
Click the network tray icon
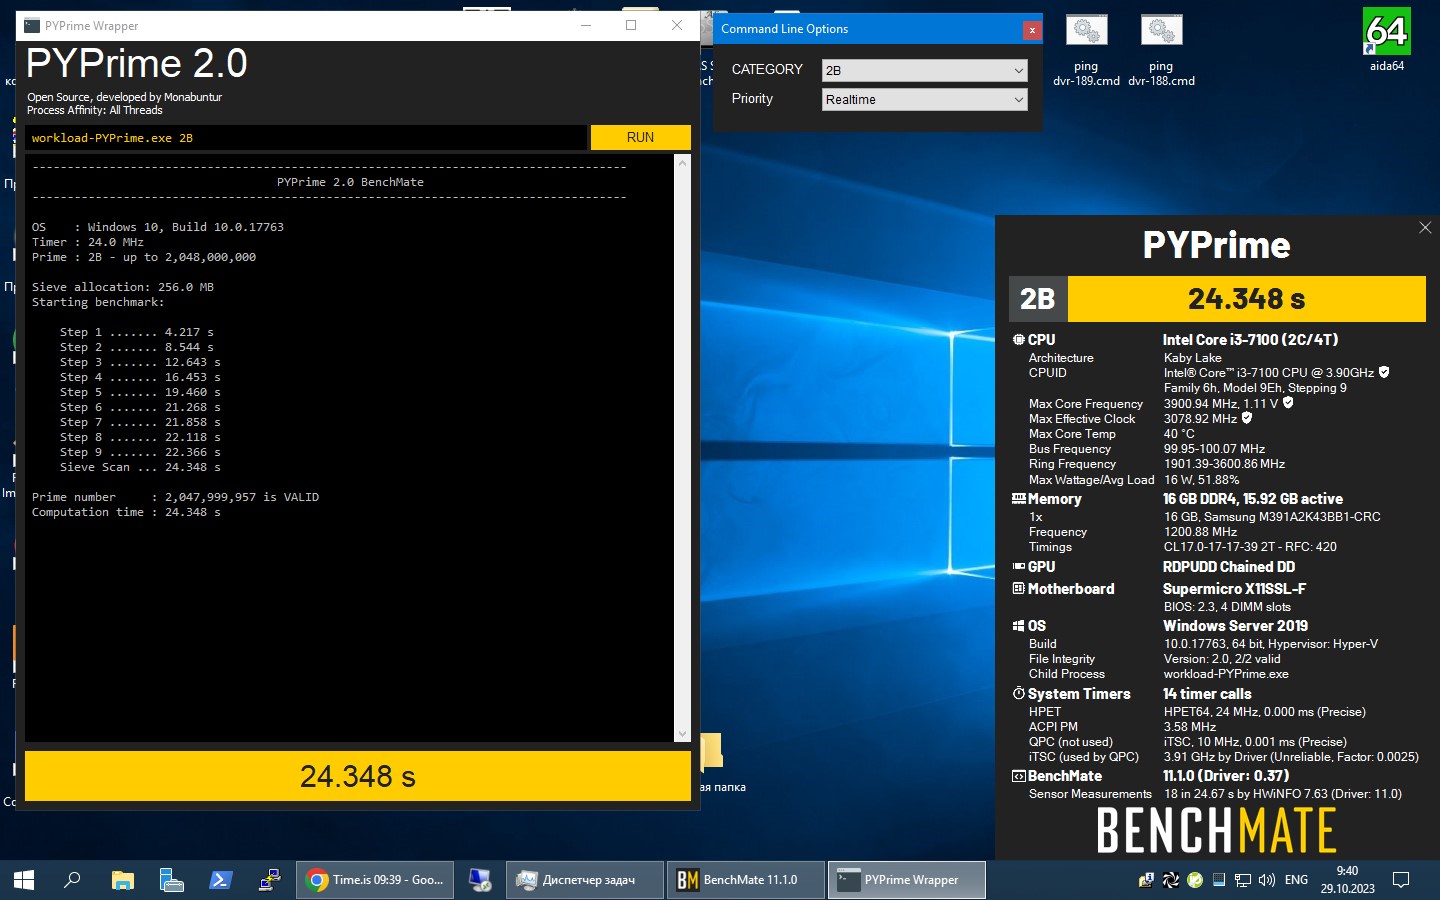[1243, 880]
